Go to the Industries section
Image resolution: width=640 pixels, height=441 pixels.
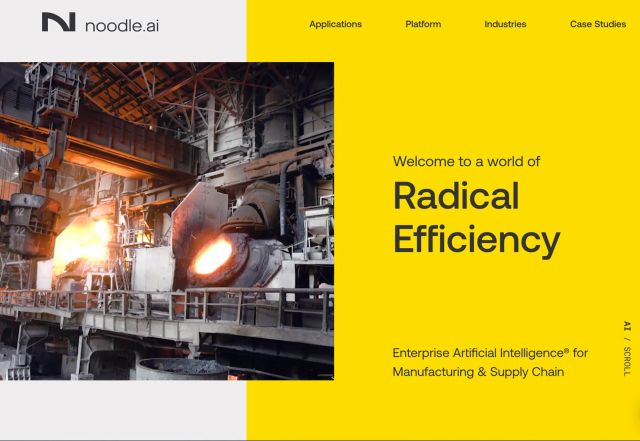[x=505, y=24]
